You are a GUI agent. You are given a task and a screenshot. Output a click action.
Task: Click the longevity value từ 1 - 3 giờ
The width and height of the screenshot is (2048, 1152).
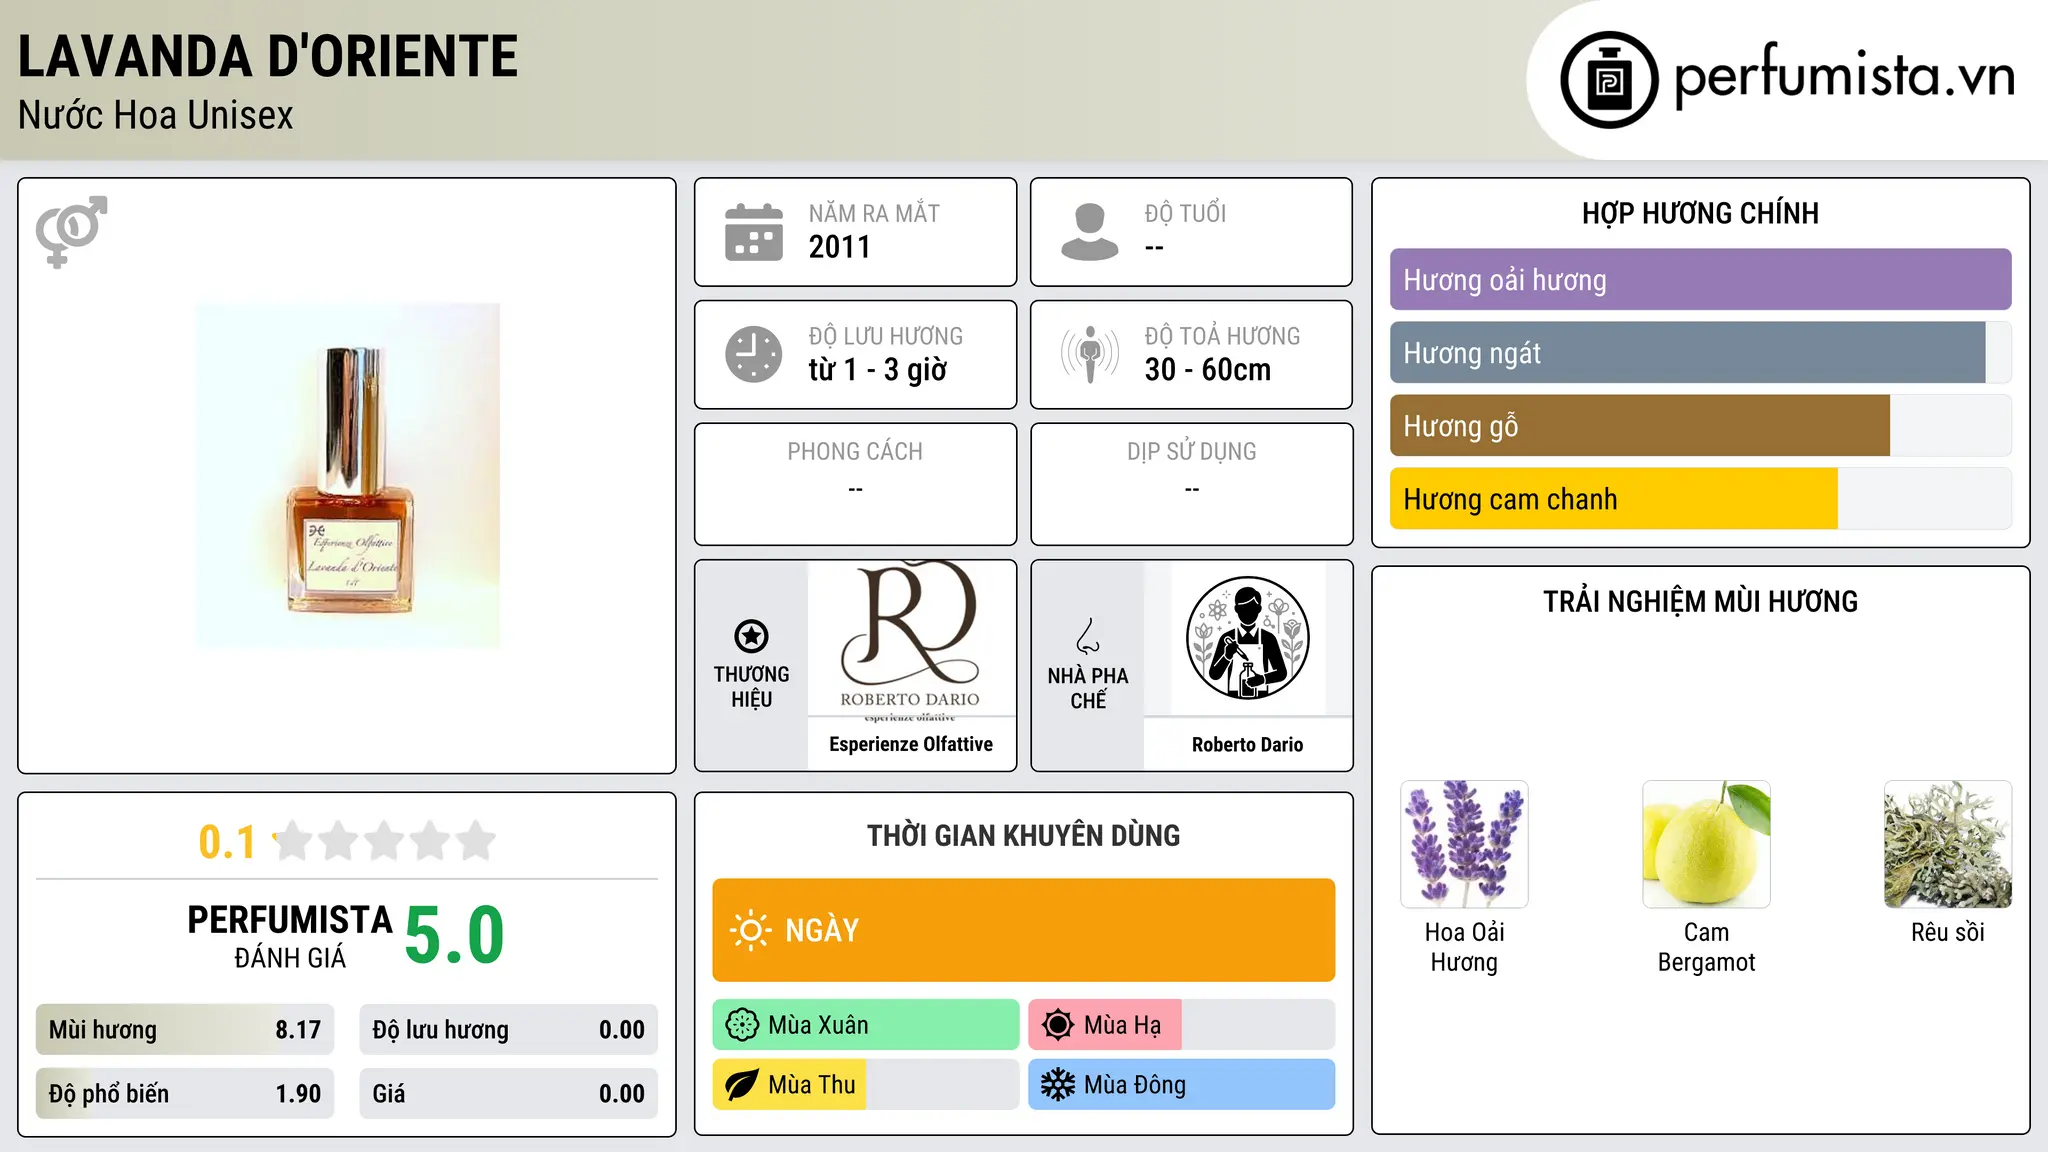pos(877,370)
